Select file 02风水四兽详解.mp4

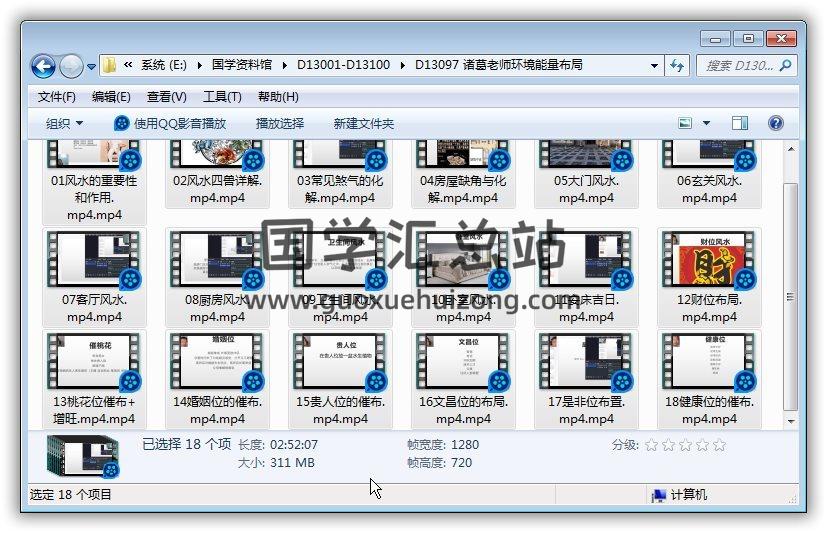pyautogui.click(x=217, y=174)
